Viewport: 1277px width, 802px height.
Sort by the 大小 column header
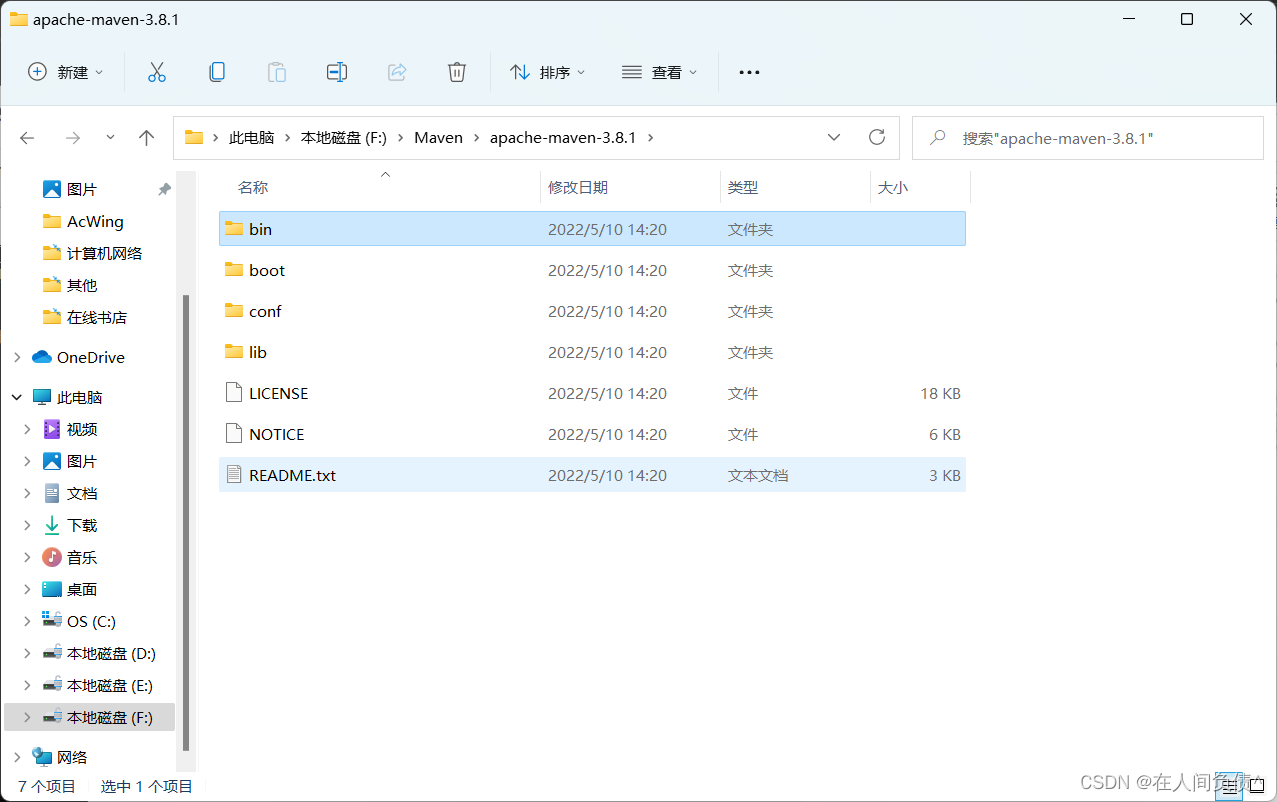pyautogui.click(x=893, y=187)
